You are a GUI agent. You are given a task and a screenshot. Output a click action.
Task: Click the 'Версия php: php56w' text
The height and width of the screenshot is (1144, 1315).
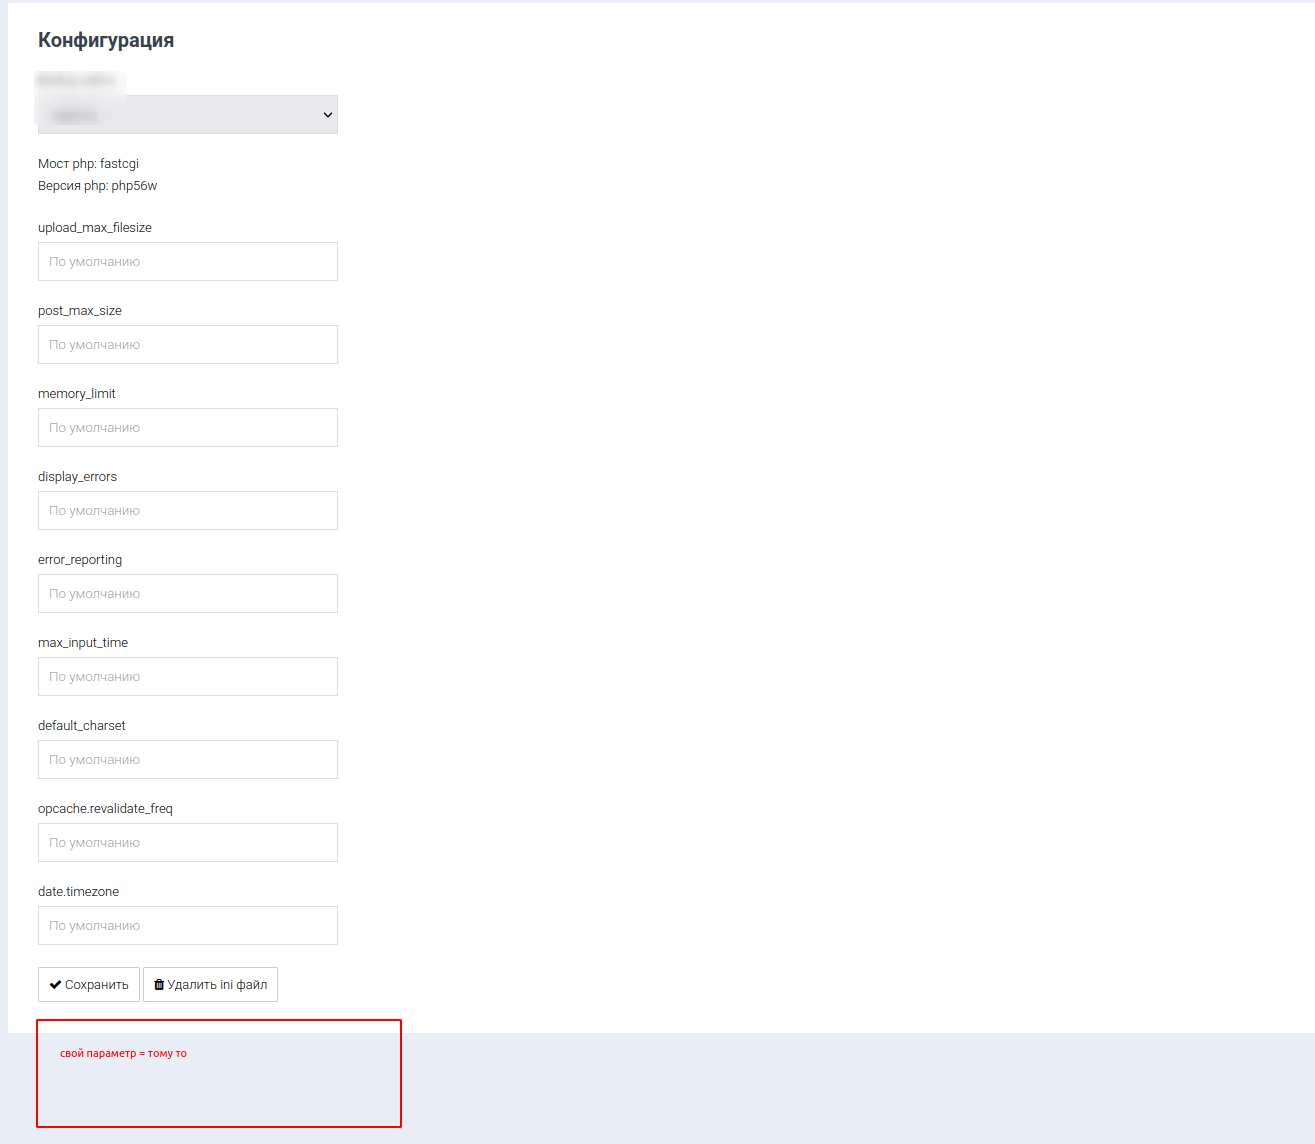97,186
